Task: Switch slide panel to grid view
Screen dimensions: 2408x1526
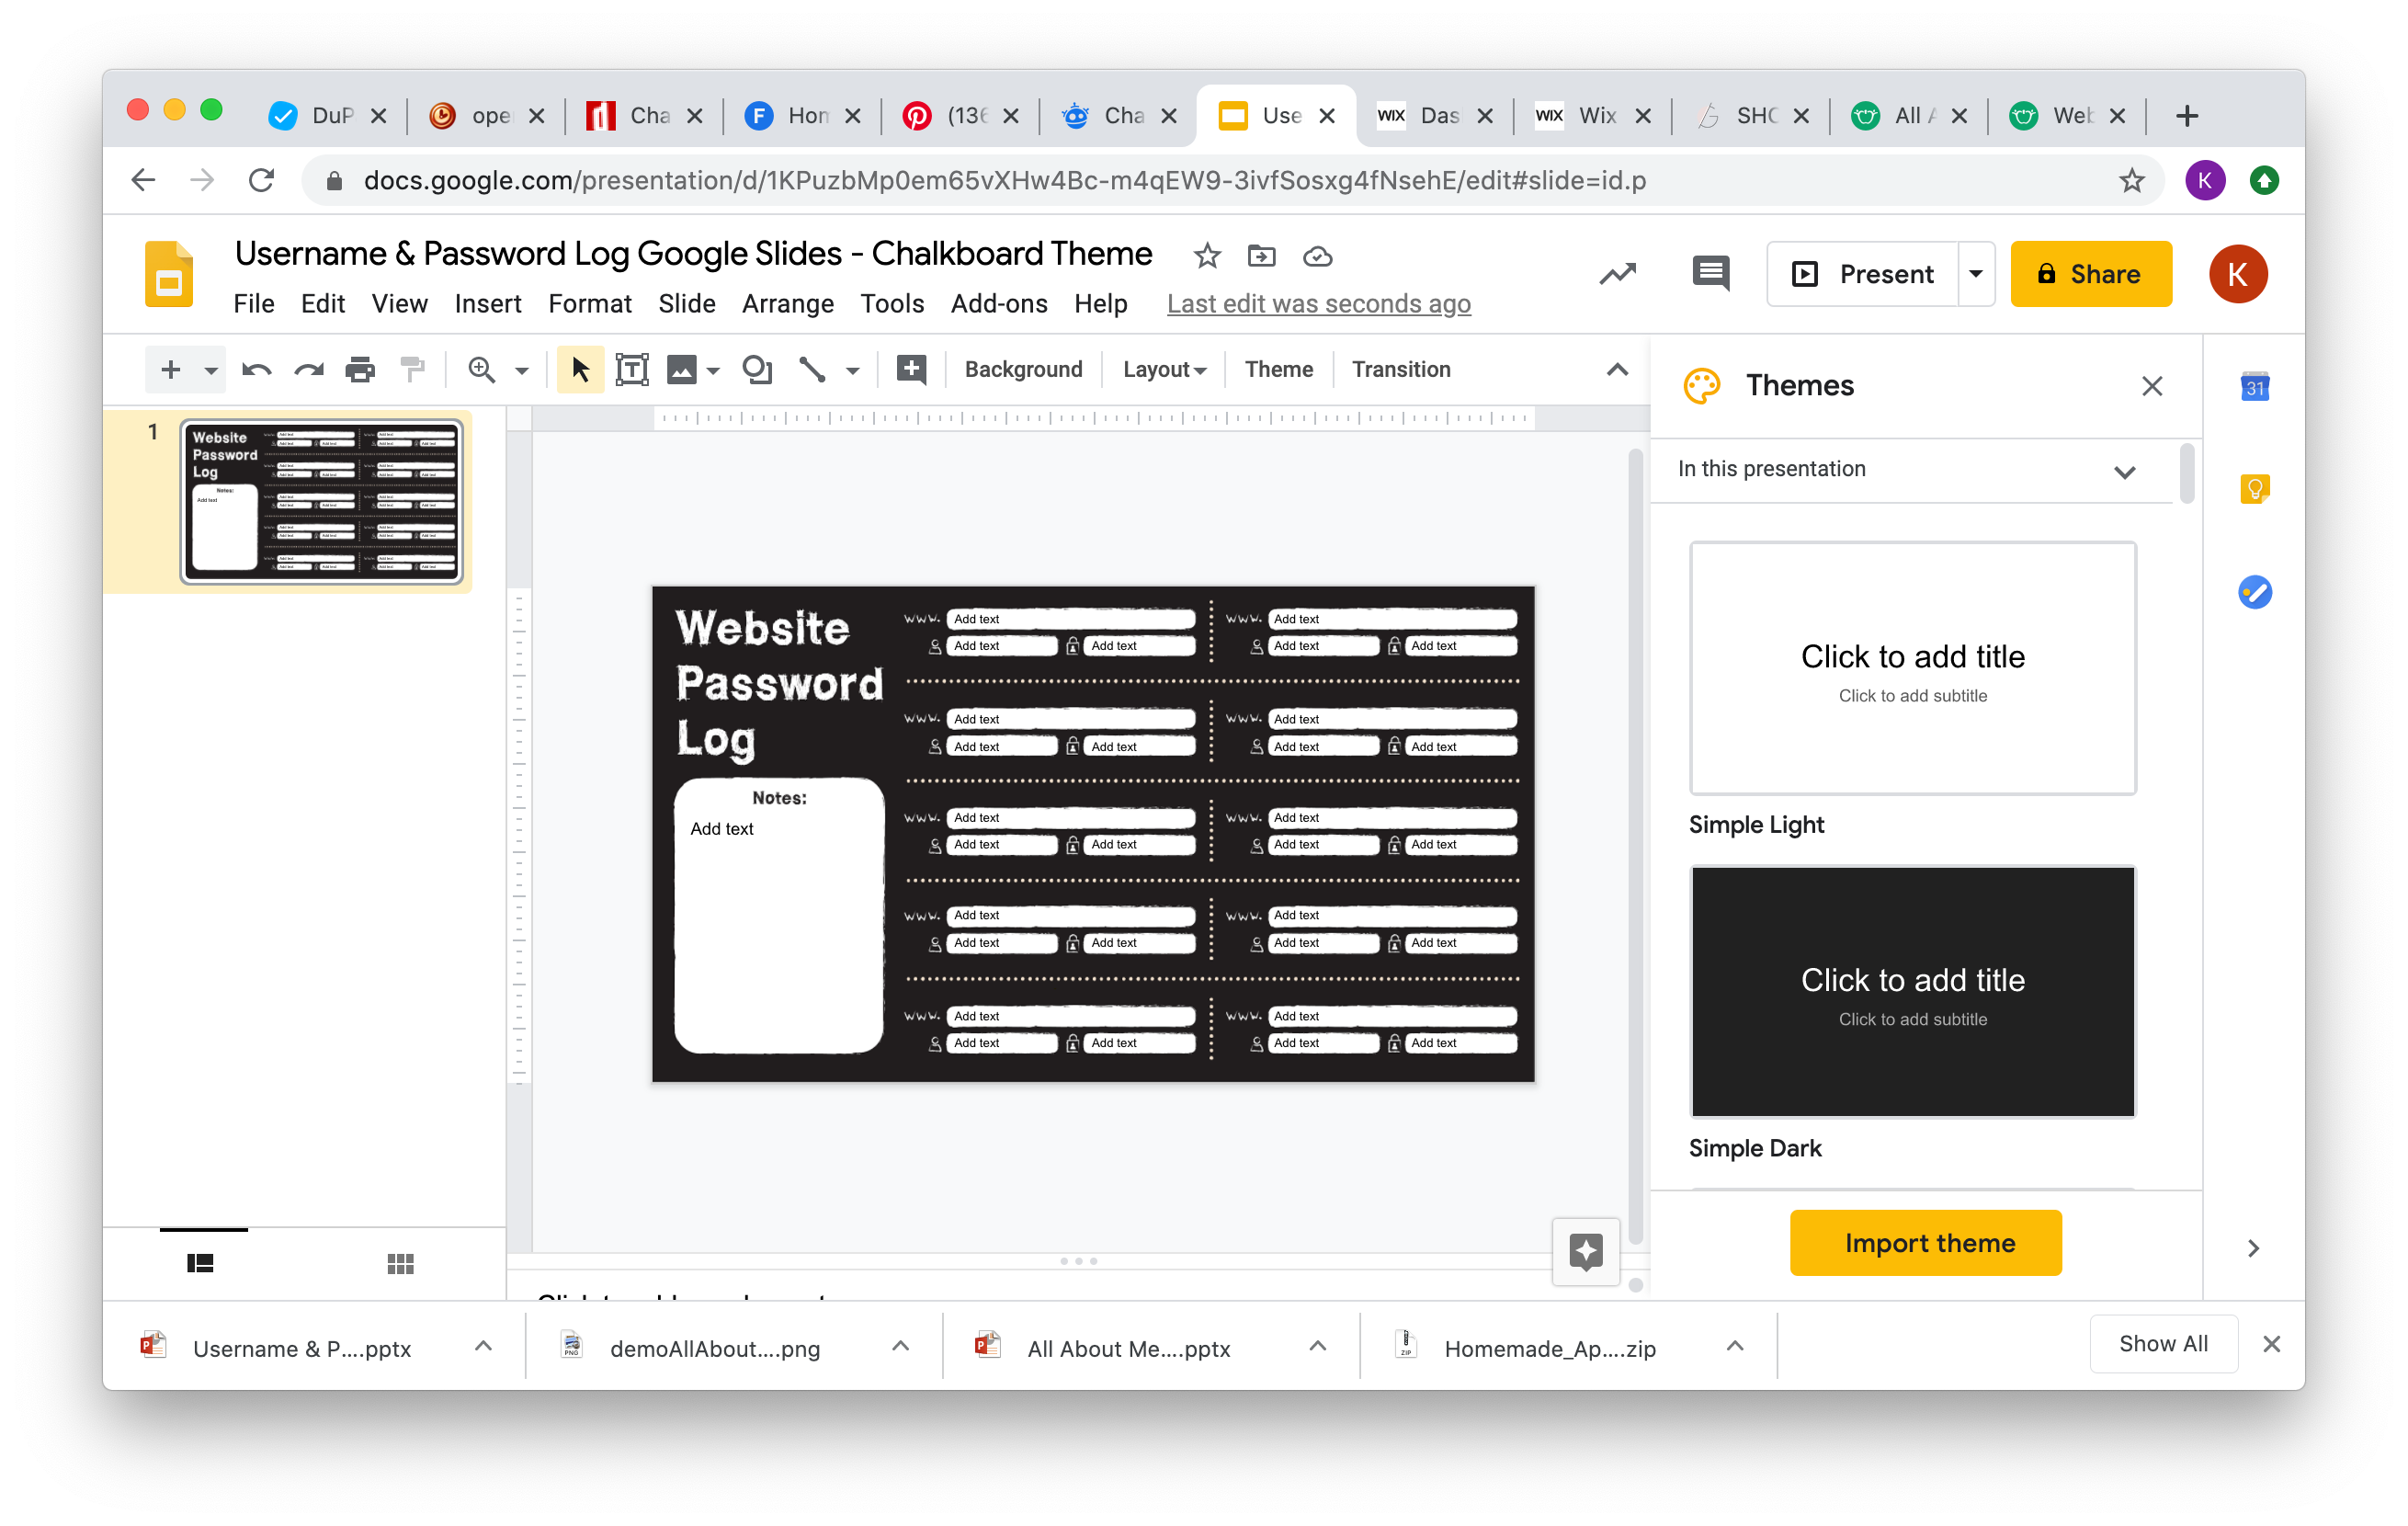Action: 400,1262
